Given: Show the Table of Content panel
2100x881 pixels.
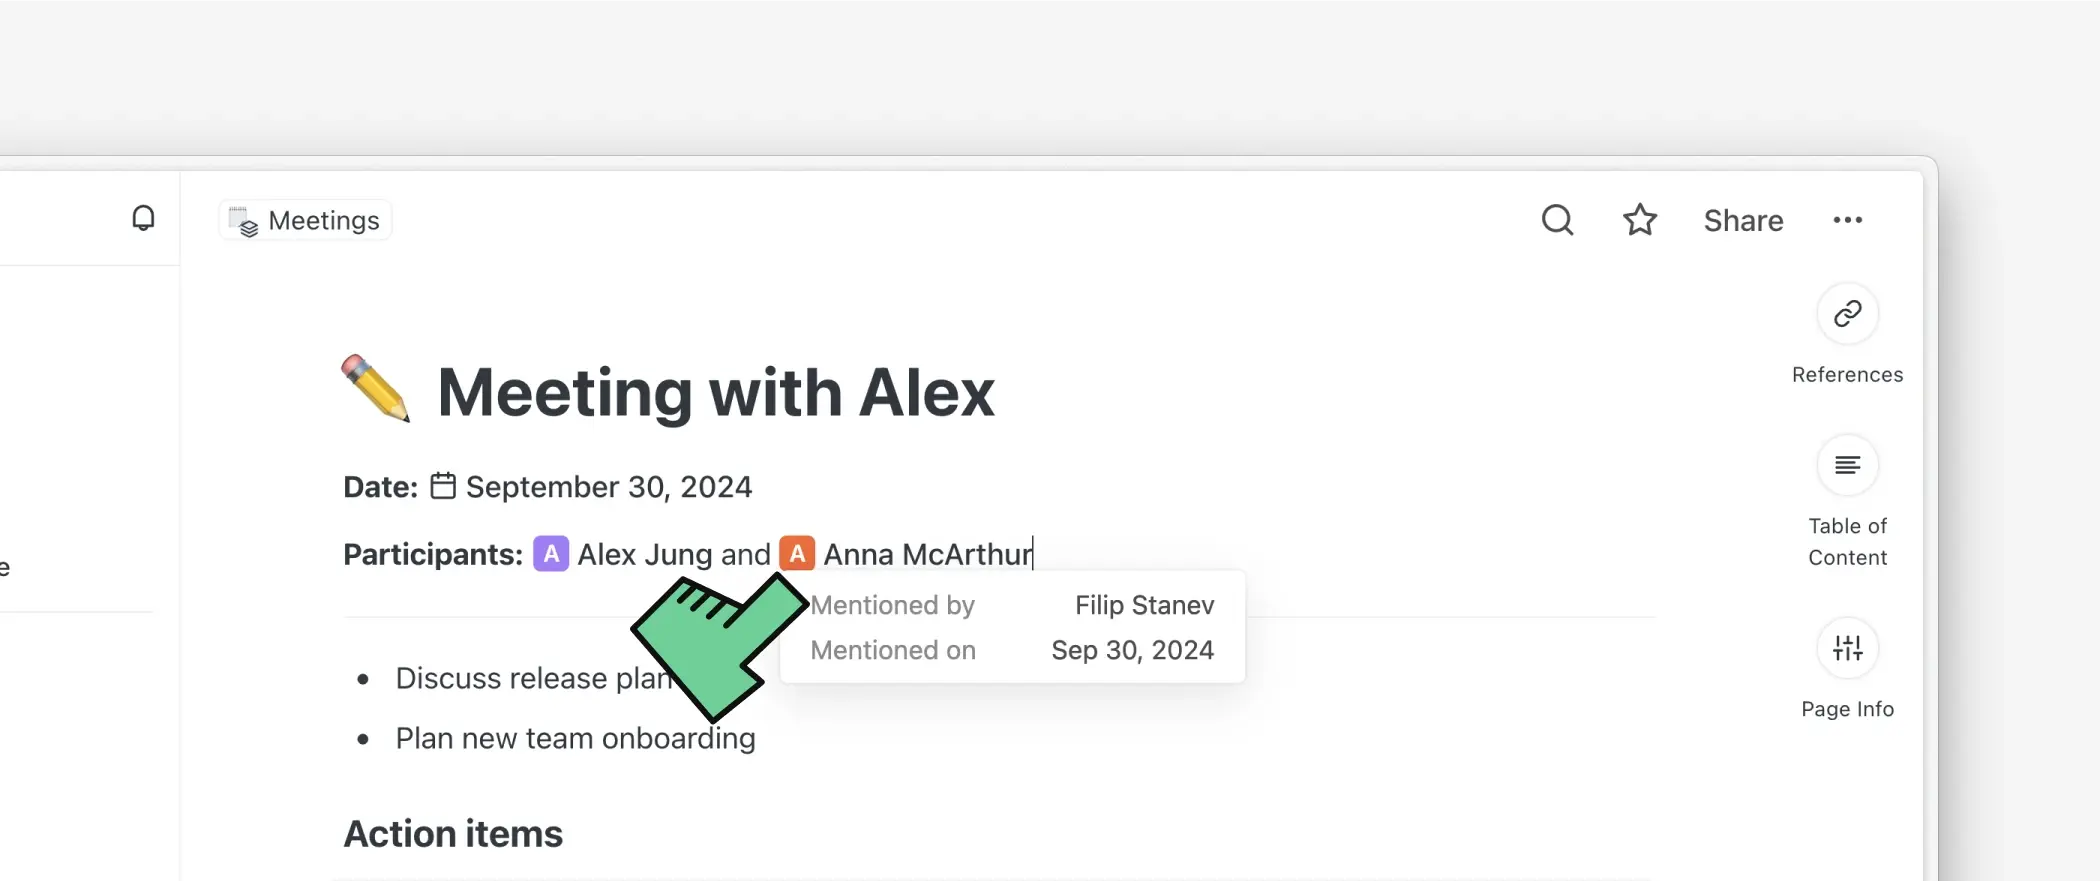Looking at the screenshot, I should 1847,465.
